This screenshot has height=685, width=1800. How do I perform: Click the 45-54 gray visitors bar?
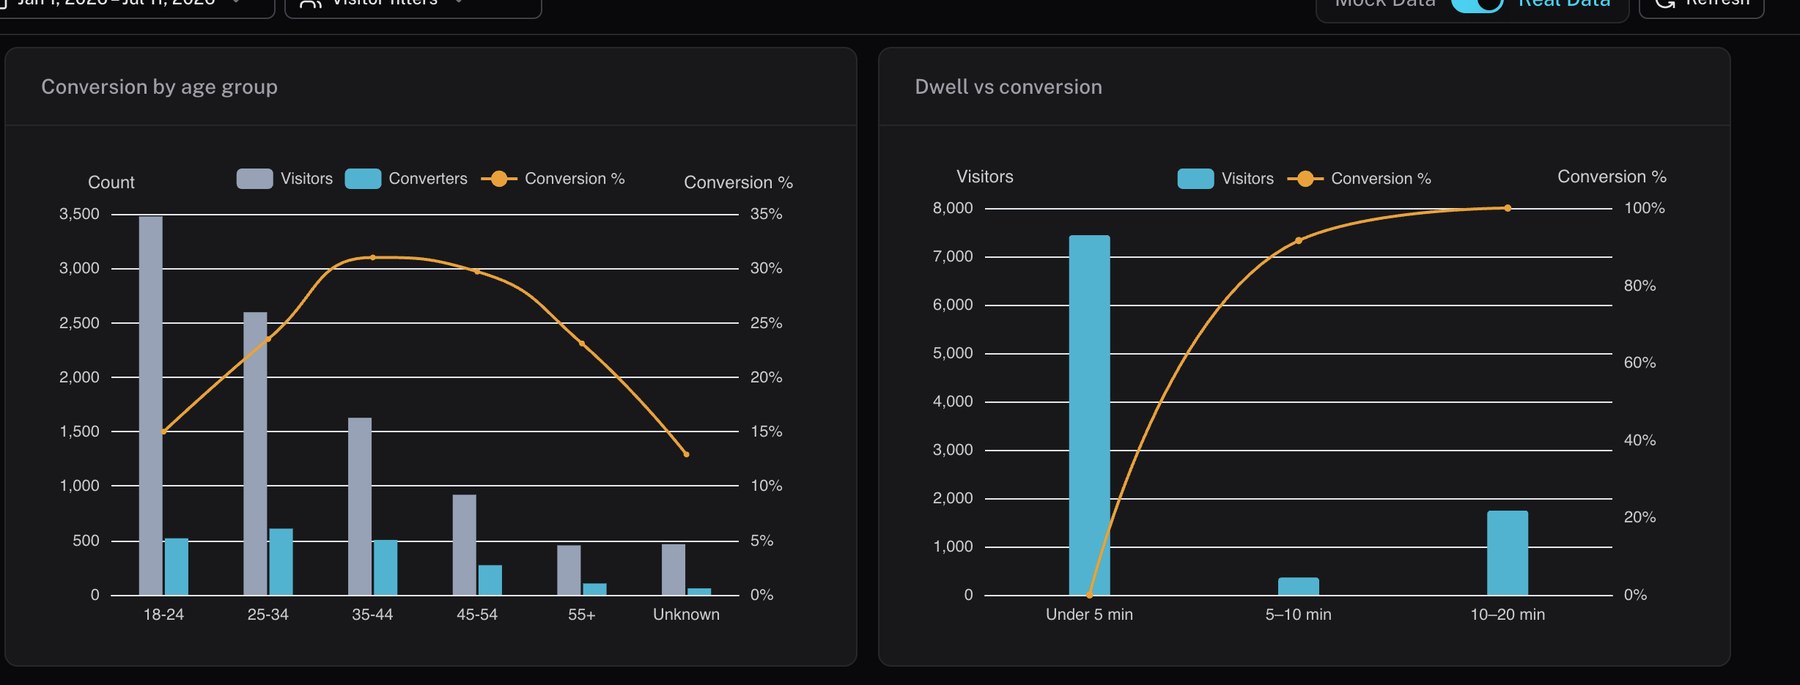pyautogui.click(x=464, y=545)
